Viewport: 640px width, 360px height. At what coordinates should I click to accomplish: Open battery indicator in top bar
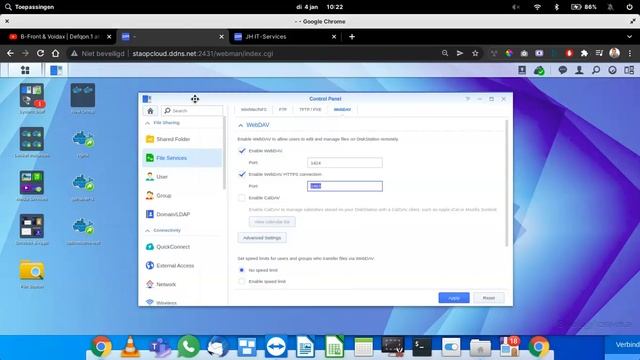click(x=584, y=7)
